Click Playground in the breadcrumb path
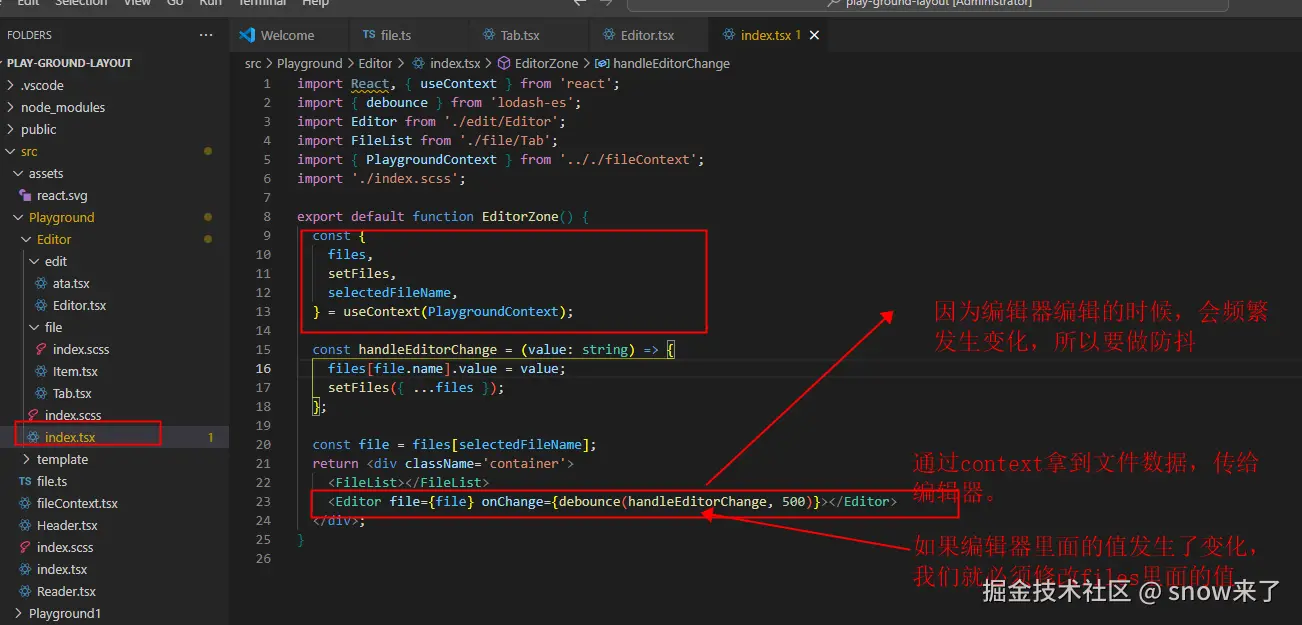Screen dimensions: 1302x625 coord(310,63)
